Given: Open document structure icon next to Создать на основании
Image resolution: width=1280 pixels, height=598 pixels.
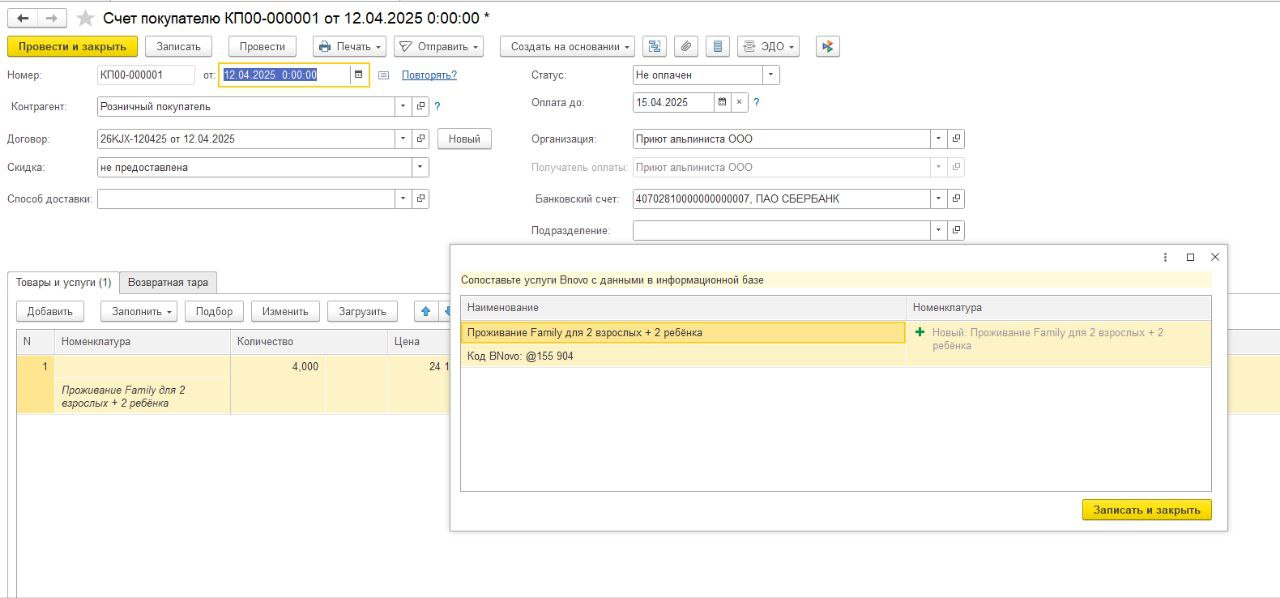Looking at the screenshot, I should click(x=654, y=46).
